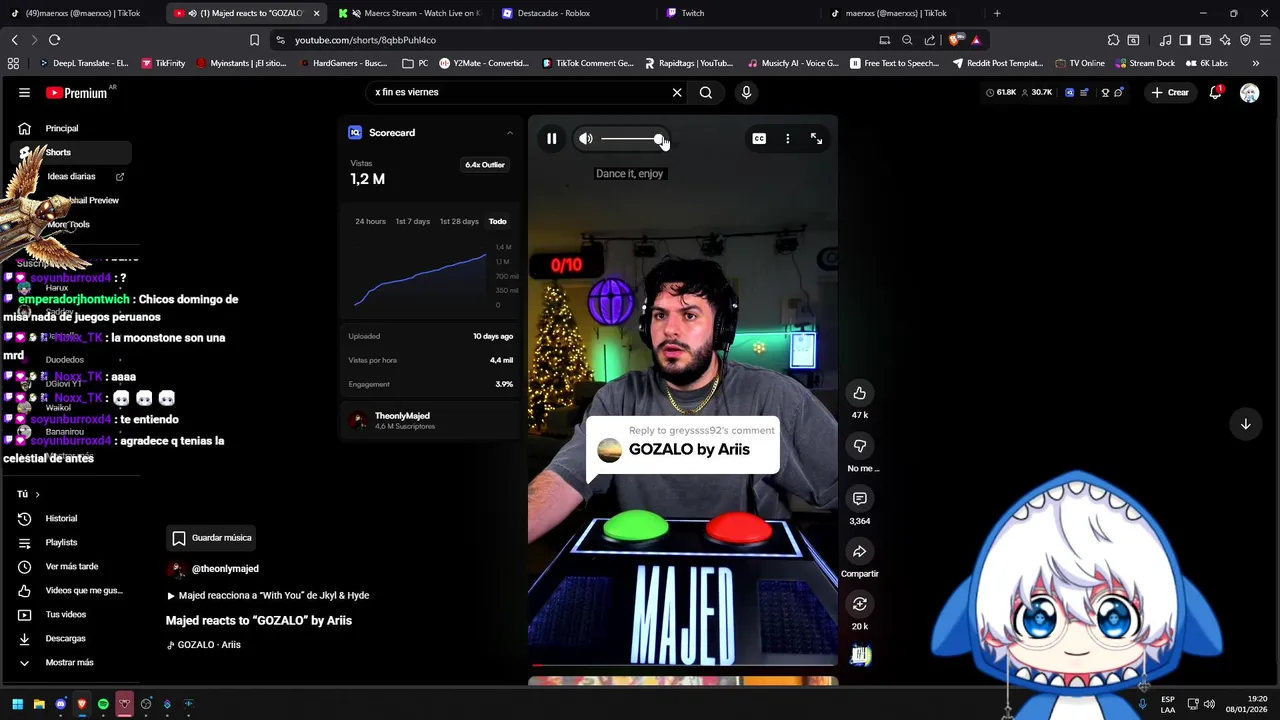Show more bookmarks chevron
This screenshot has width=1280, height=720.
1256,63
